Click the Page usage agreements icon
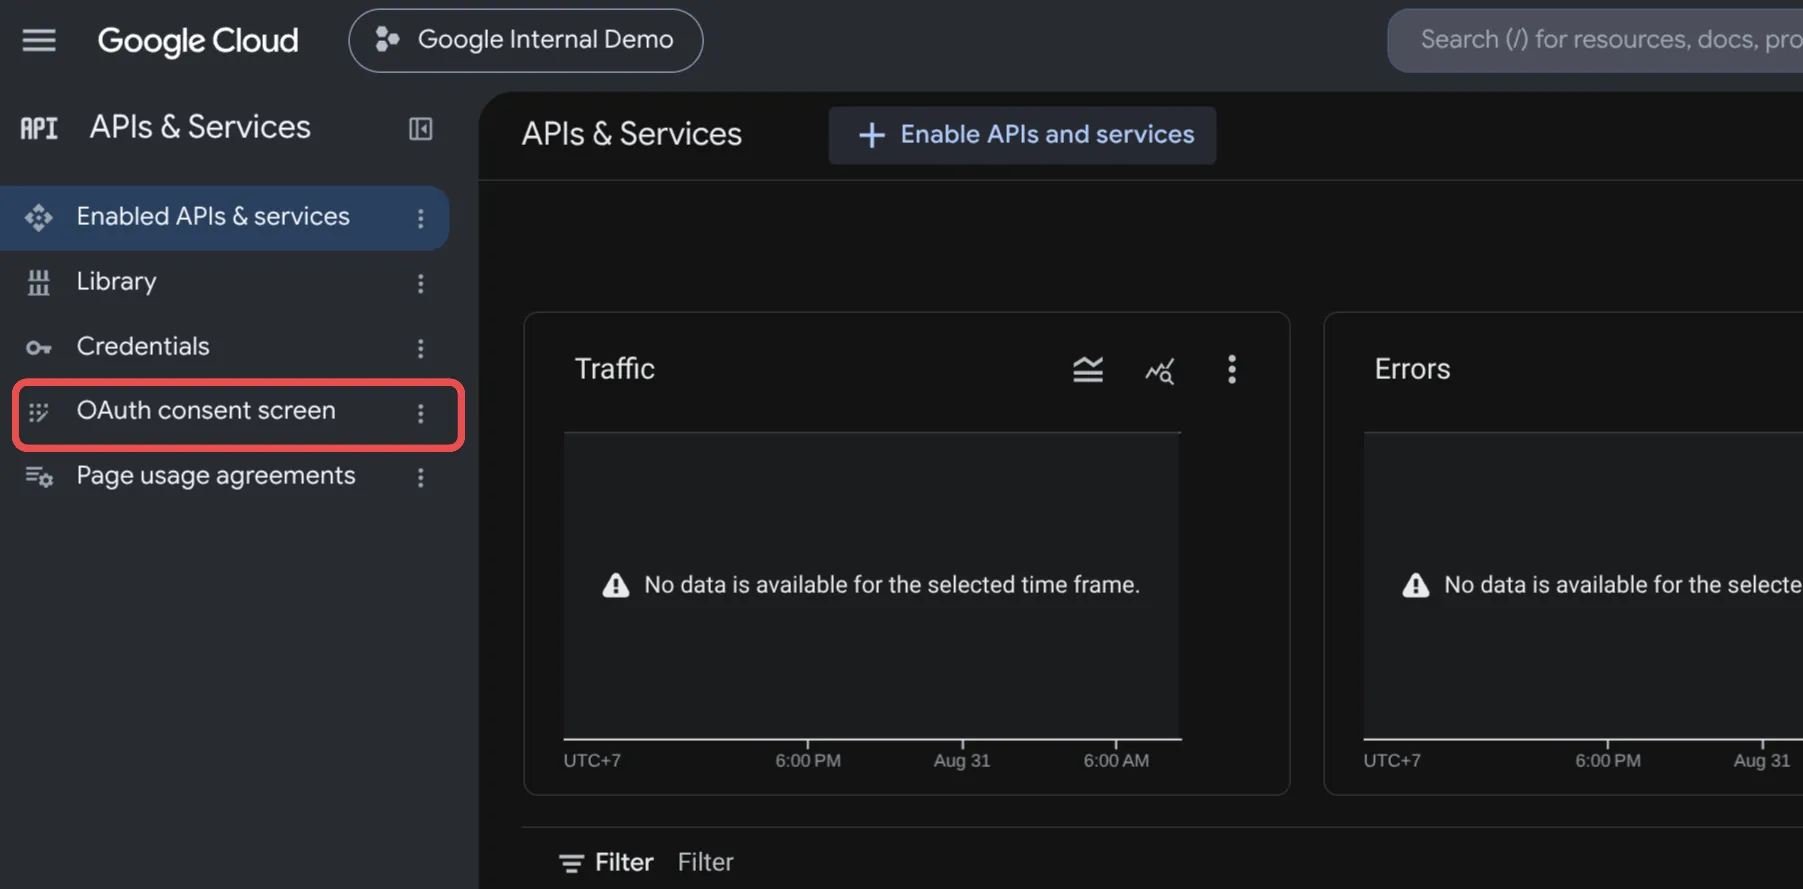 (39, 477)
